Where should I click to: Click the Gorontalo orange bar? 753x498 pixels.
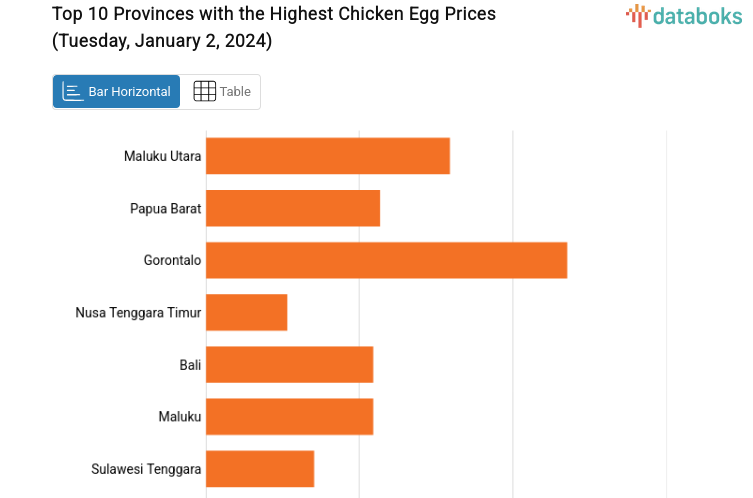pos(386,260)
